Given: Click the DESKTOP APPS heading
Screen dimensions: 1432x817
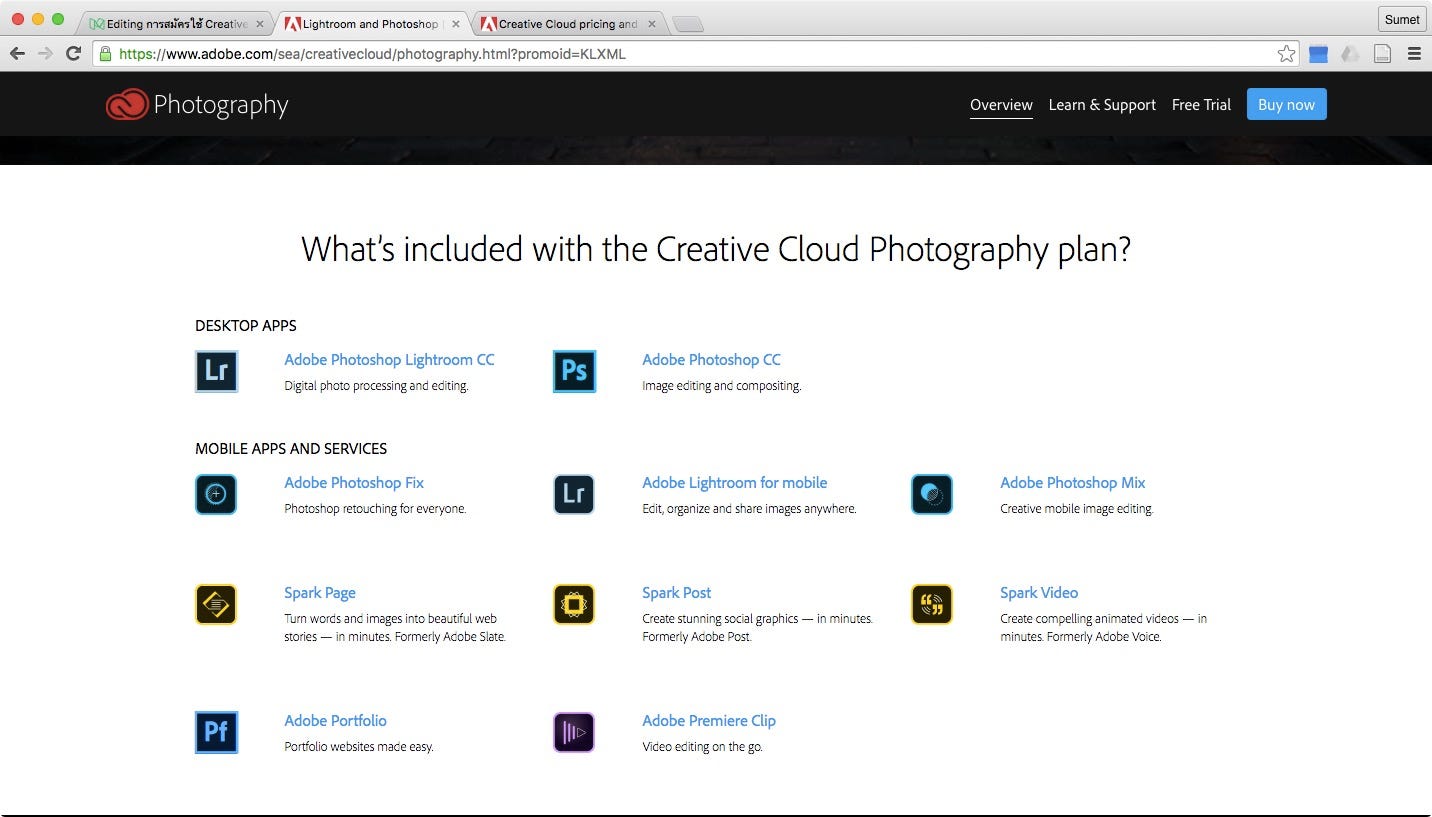Looking at the screenshot, I should (x=246, y=326).
